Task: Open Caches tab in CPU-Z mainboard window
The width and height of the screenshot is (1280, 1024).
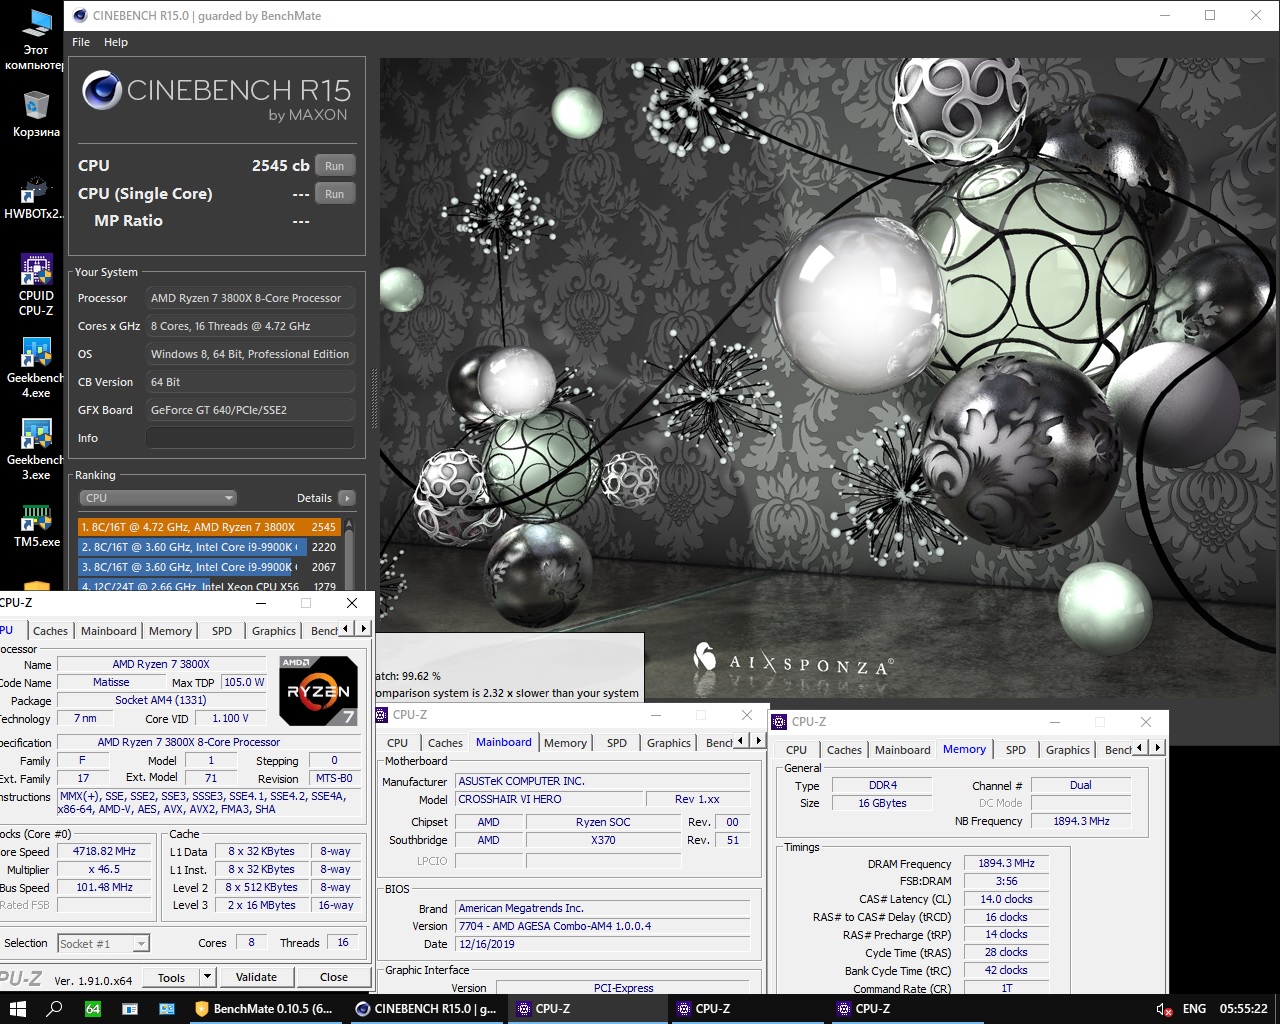Action: click(445, 743)
